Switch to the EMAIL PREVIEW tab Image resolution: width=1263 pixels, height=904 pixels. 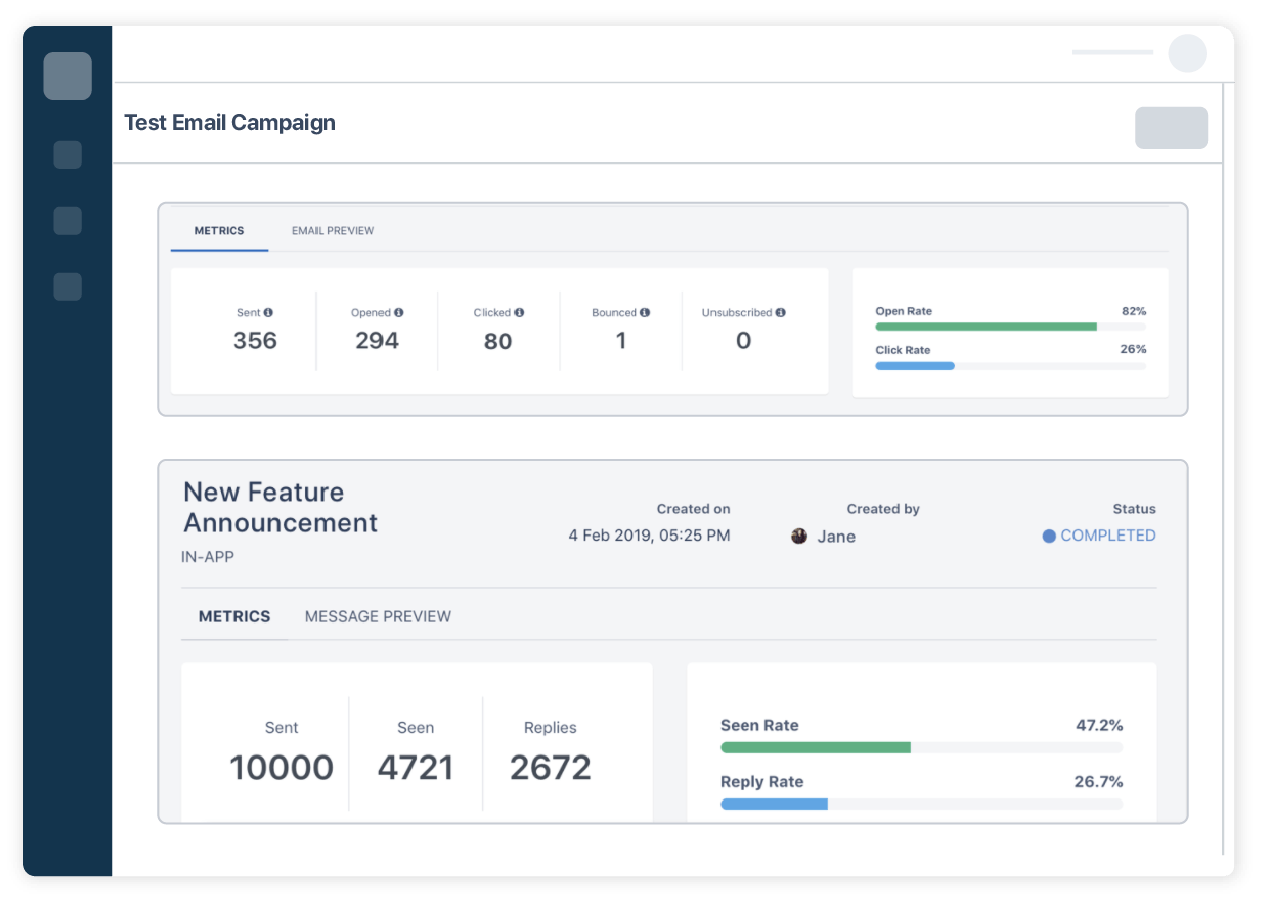[332, 230]
